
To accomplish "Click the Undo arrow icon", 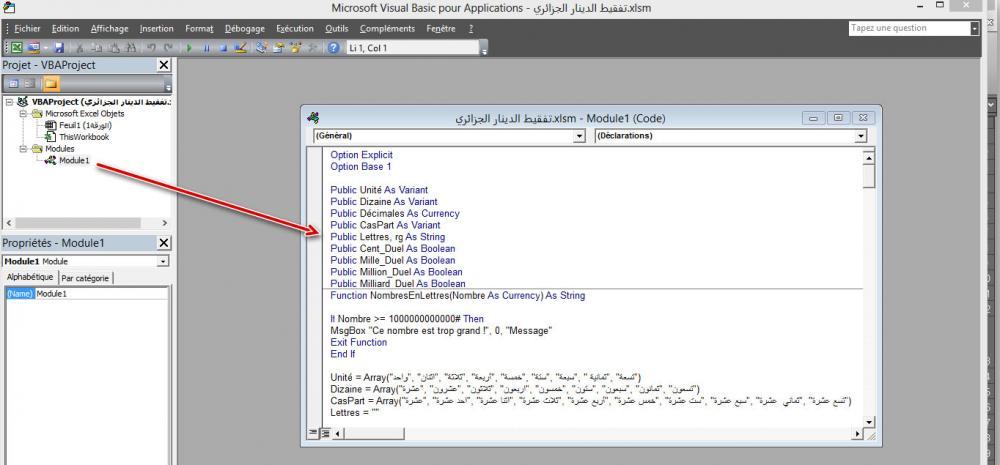I will (151, 48).
